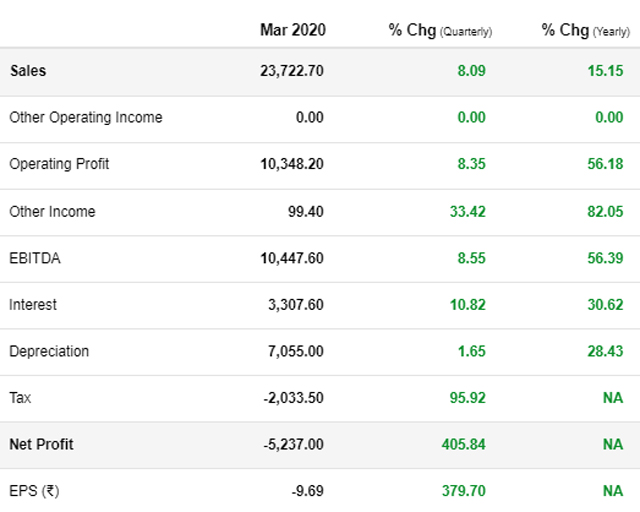
Task: Click the Tax quarterly change 95.92
Action: tap(467, 397)
